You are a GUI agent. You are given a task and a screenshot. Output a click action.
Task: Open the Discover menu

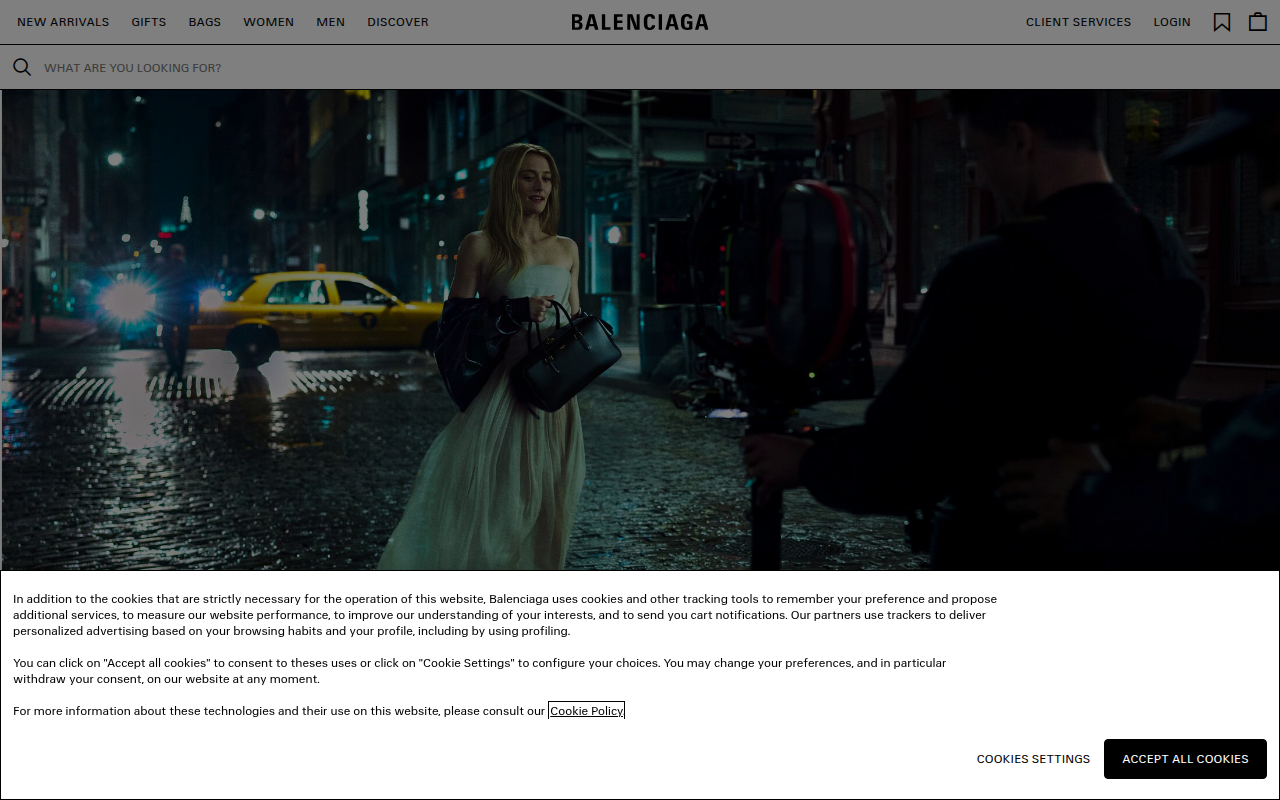click(398, 22)
